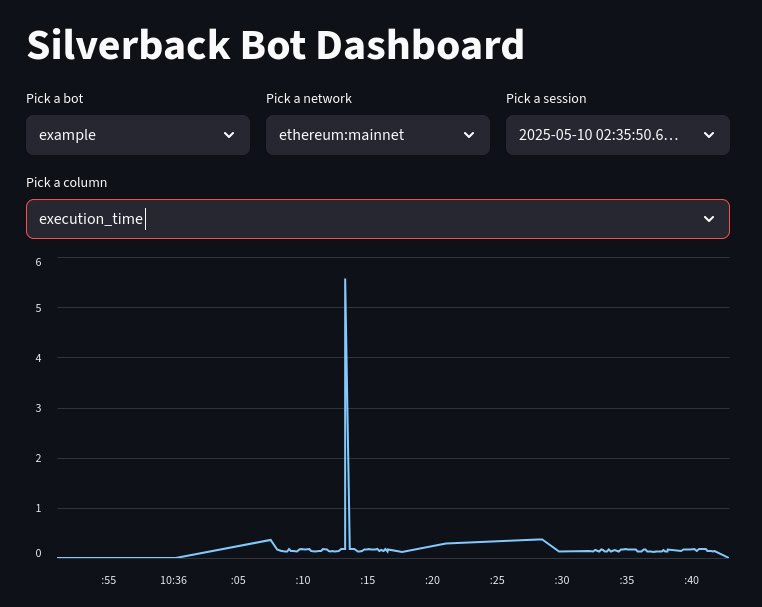Click the y-axis label 2
This screenshot has height=607, width=762.
[38, 458]
